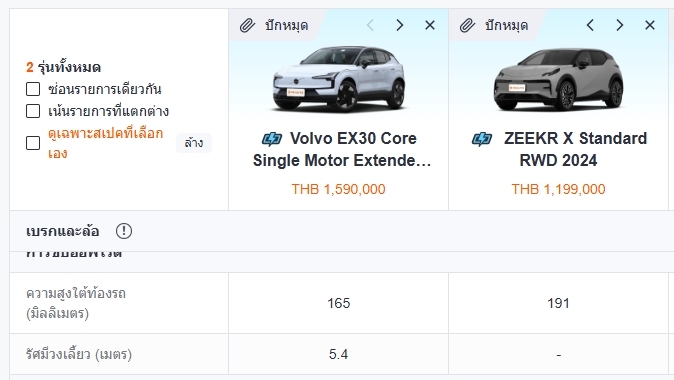This screenshot has width=674, height=380.
Task: Move Volvo EX30 column right with arrow
Action: tap(400, 25)
